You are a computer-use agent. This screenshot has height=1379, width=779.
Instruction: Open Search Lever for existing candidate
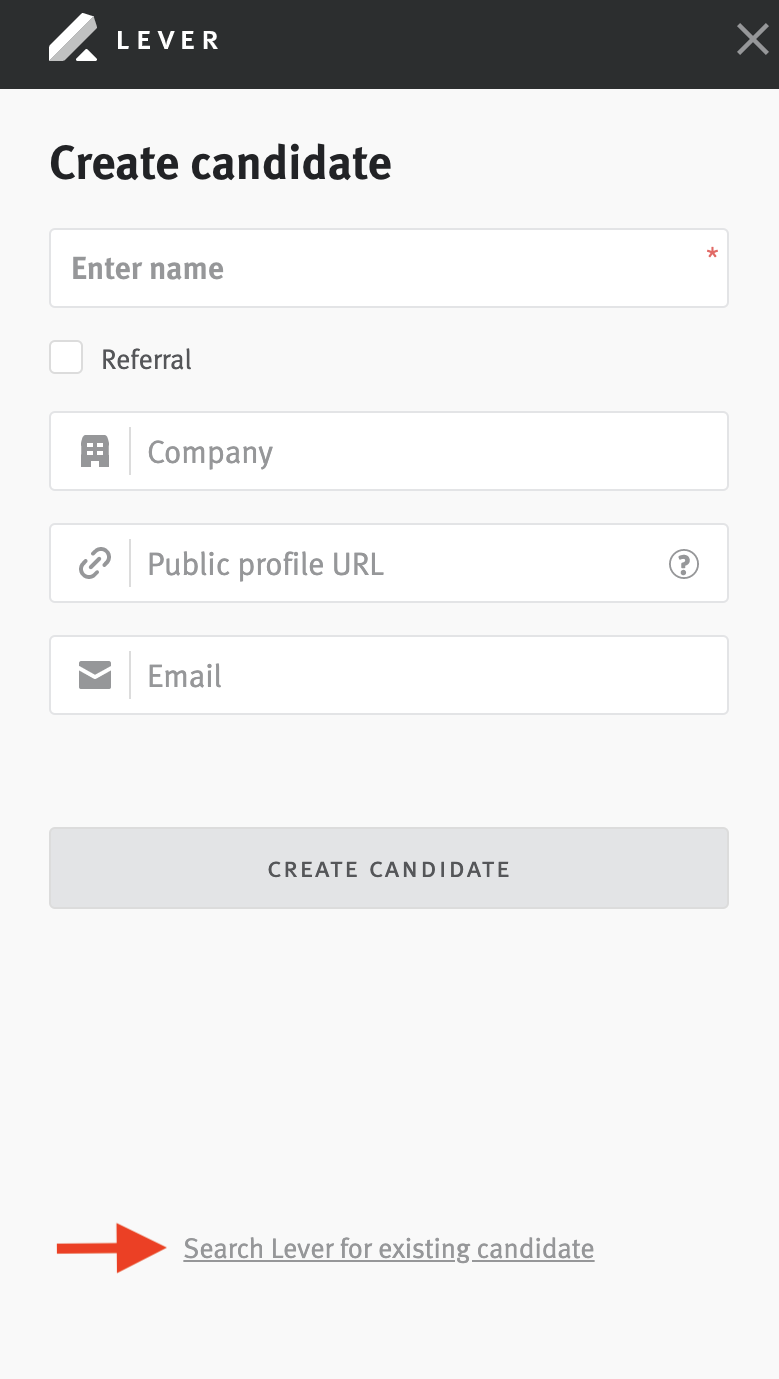(x=388, y=1248)
